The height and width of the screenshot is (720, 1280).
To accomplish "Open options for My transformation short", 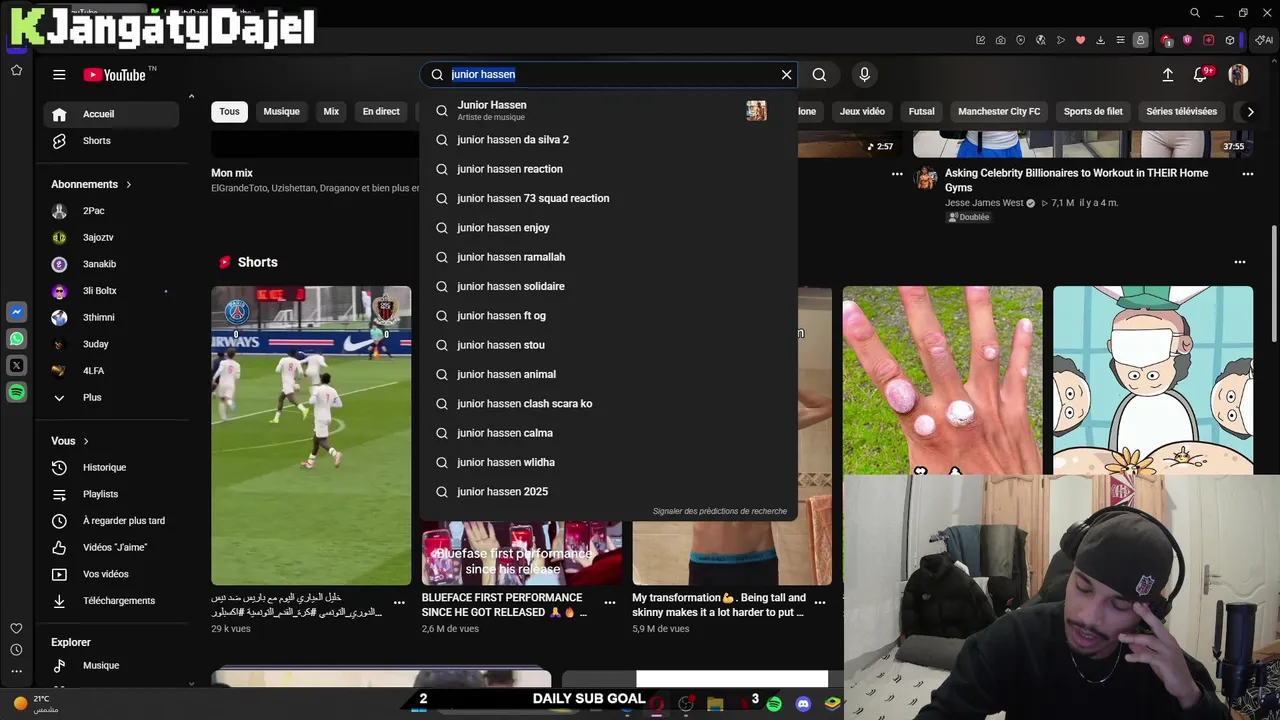I will [x=820, y=603].
